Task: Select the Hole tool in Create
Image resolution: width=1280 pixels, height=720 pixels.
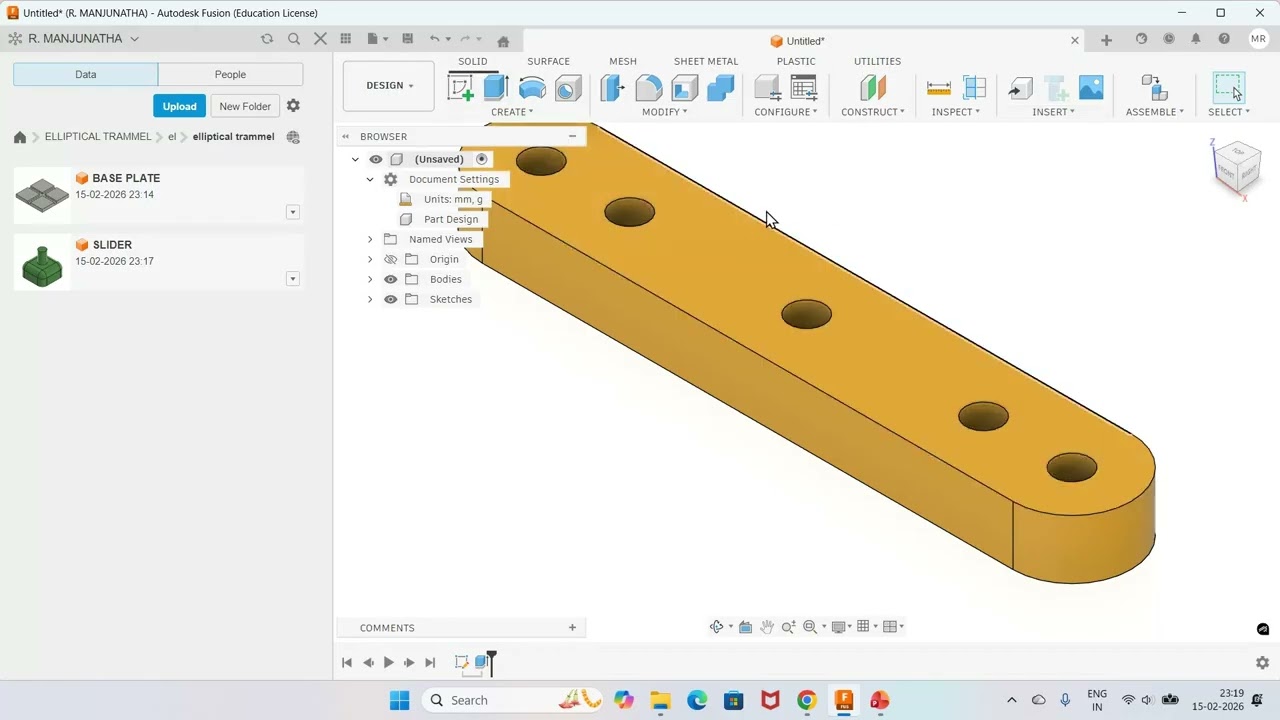Action: (568, 88)
